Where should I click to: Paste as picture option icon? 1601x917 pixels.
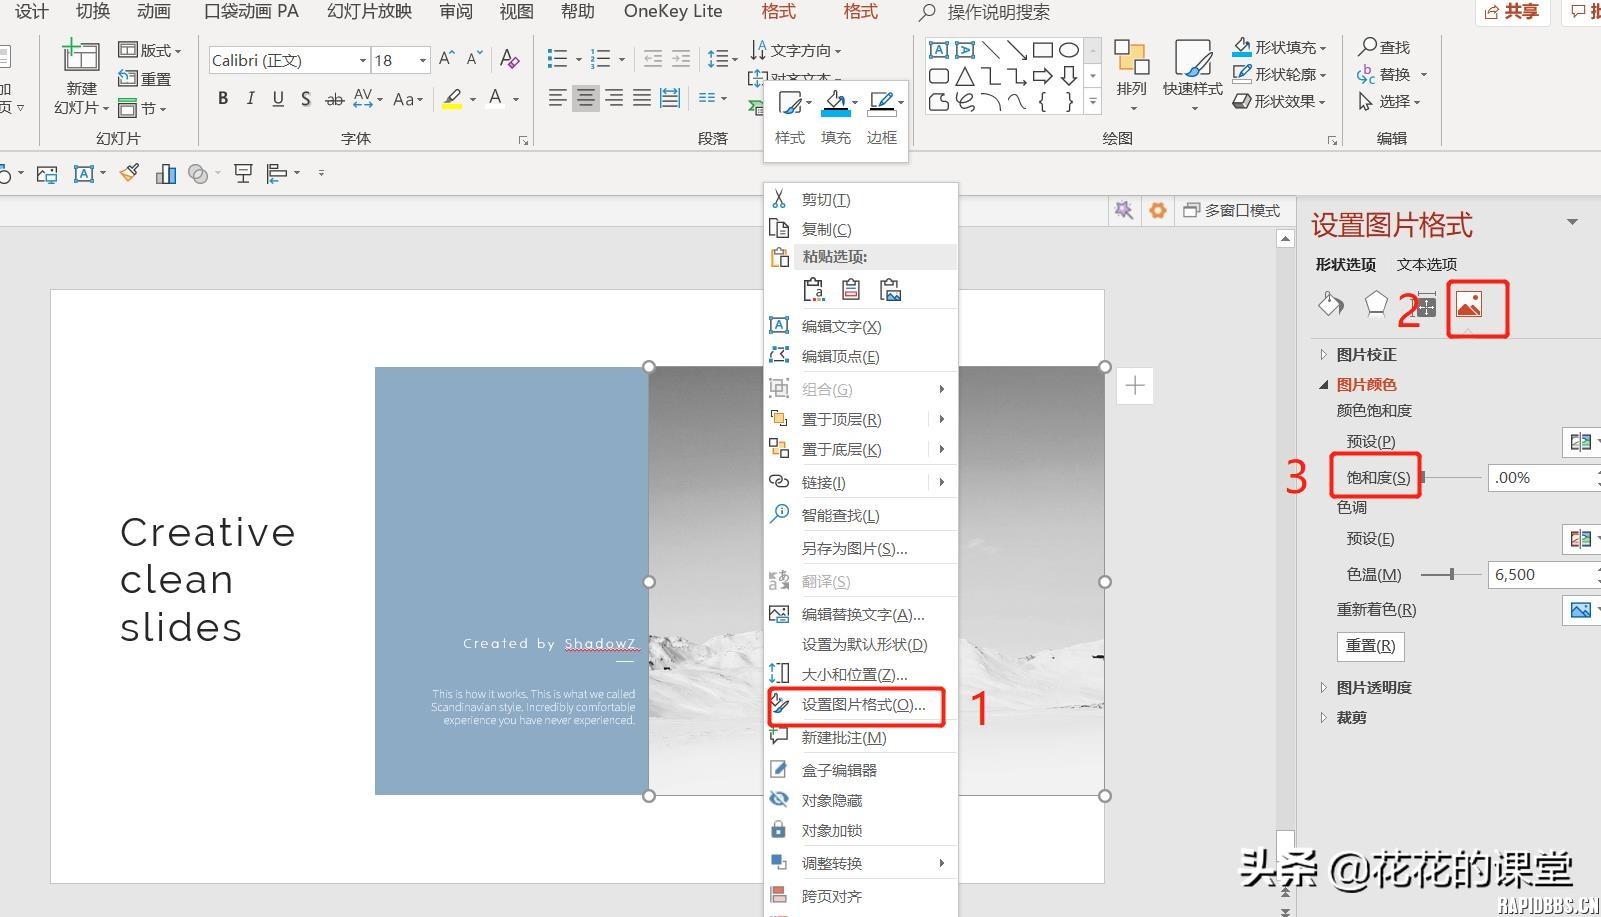click(x=890, y=290)
